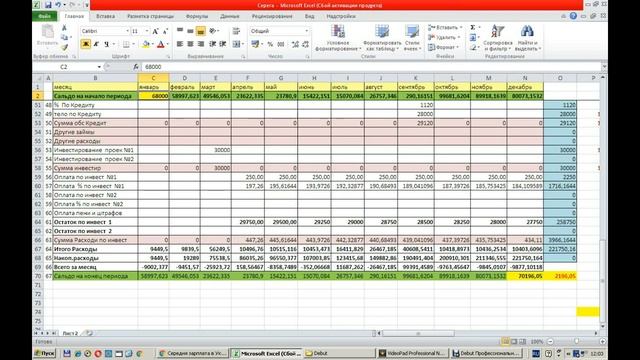Viewport: 640px width, 360px height.
Task: Open the font color dropdown arrow
Action: (x=167, y=44)
